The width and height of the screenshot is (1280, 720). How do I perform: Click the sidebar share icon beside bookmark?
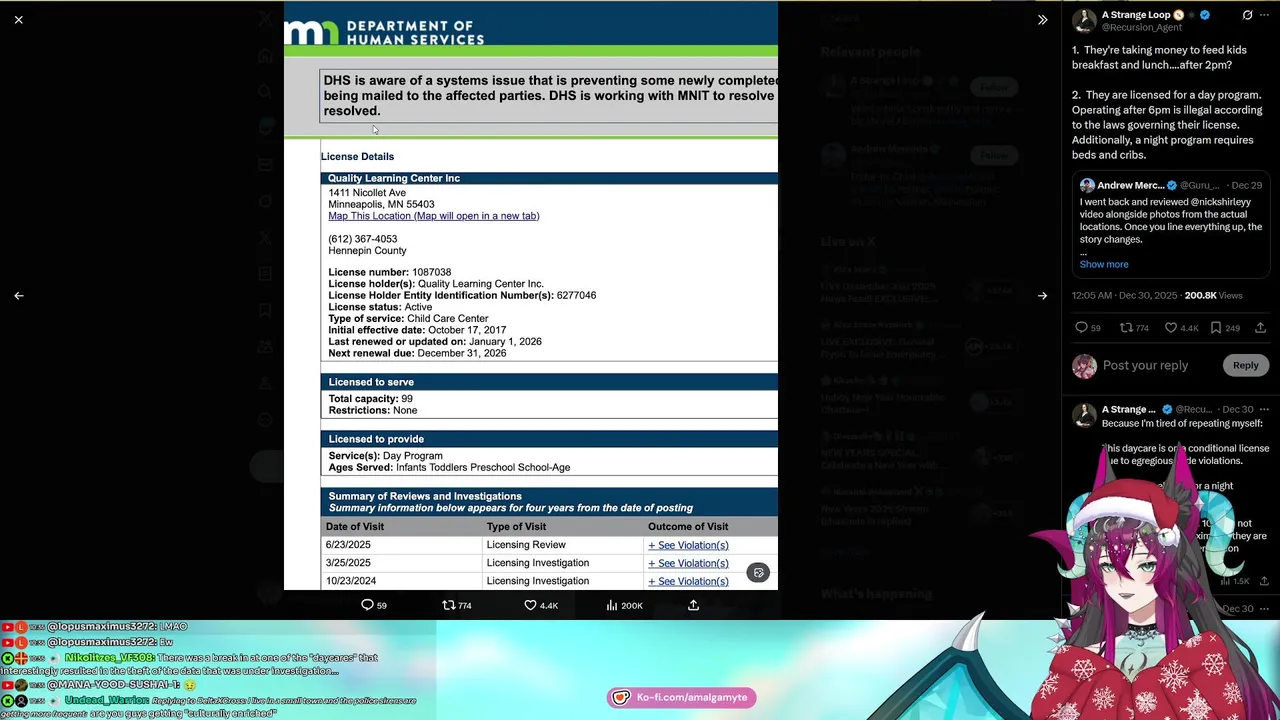point(1261,328)
